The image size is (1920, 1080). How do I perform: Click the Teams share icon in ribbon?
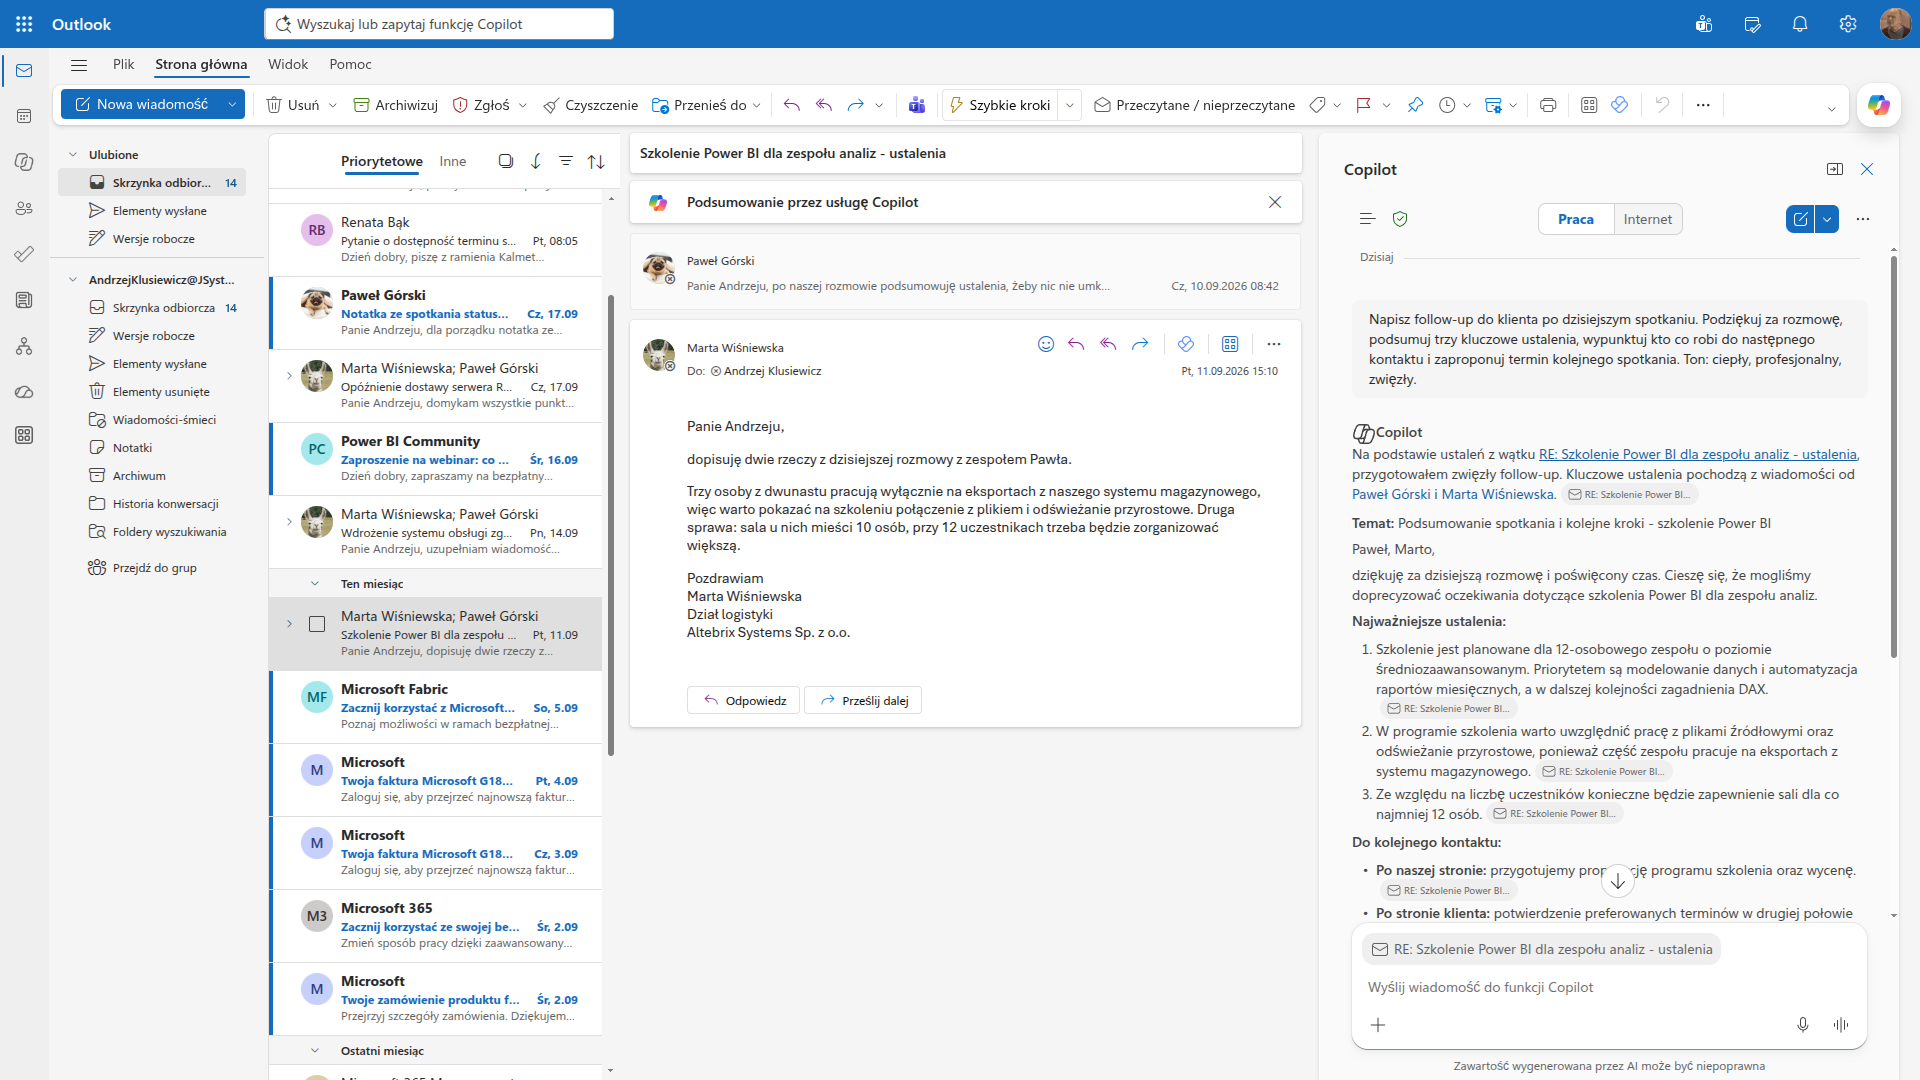pyautogui.click(x=916, y=105)
